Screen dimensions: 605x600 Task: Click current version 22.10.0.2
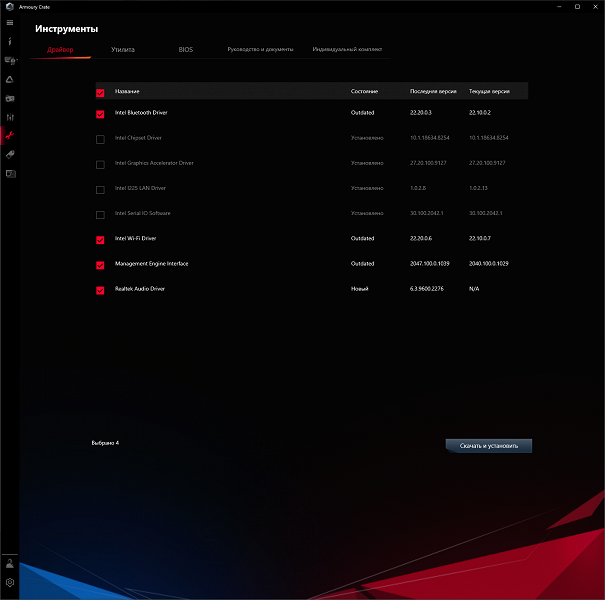[480, 113]
